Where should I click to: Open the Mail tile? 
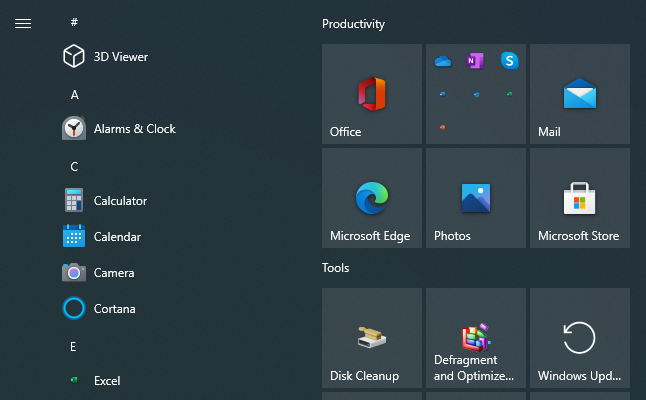pyautogui.click(x=580, y=94)
